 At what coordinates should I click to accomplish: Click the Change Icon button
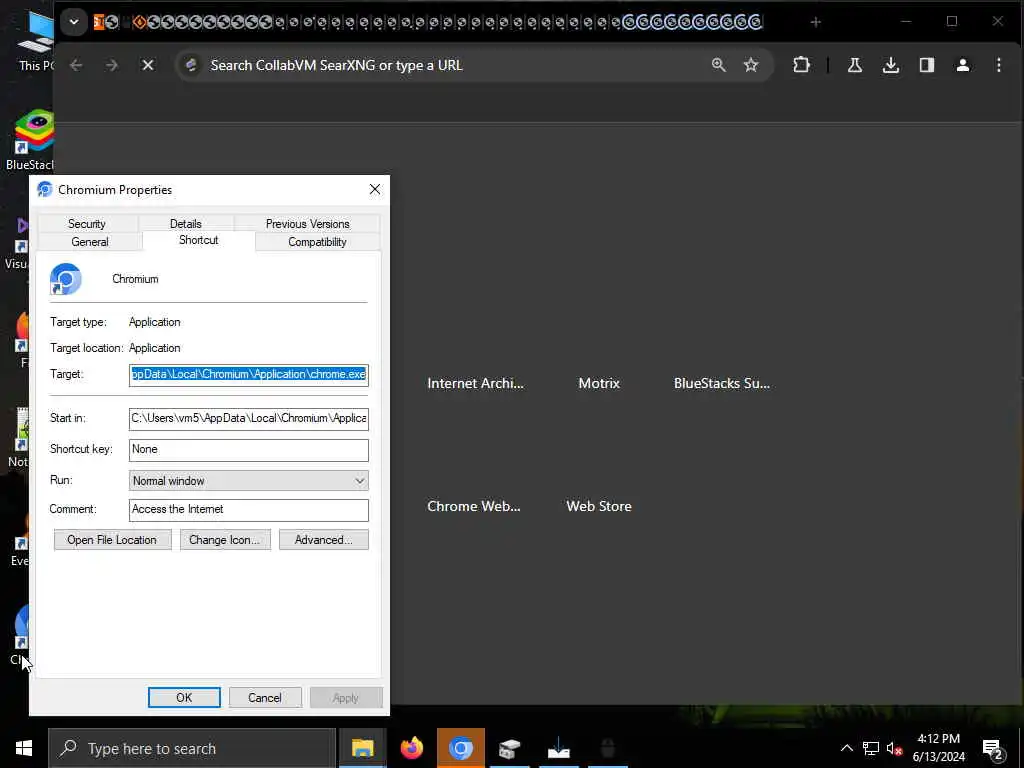point(225,540)
